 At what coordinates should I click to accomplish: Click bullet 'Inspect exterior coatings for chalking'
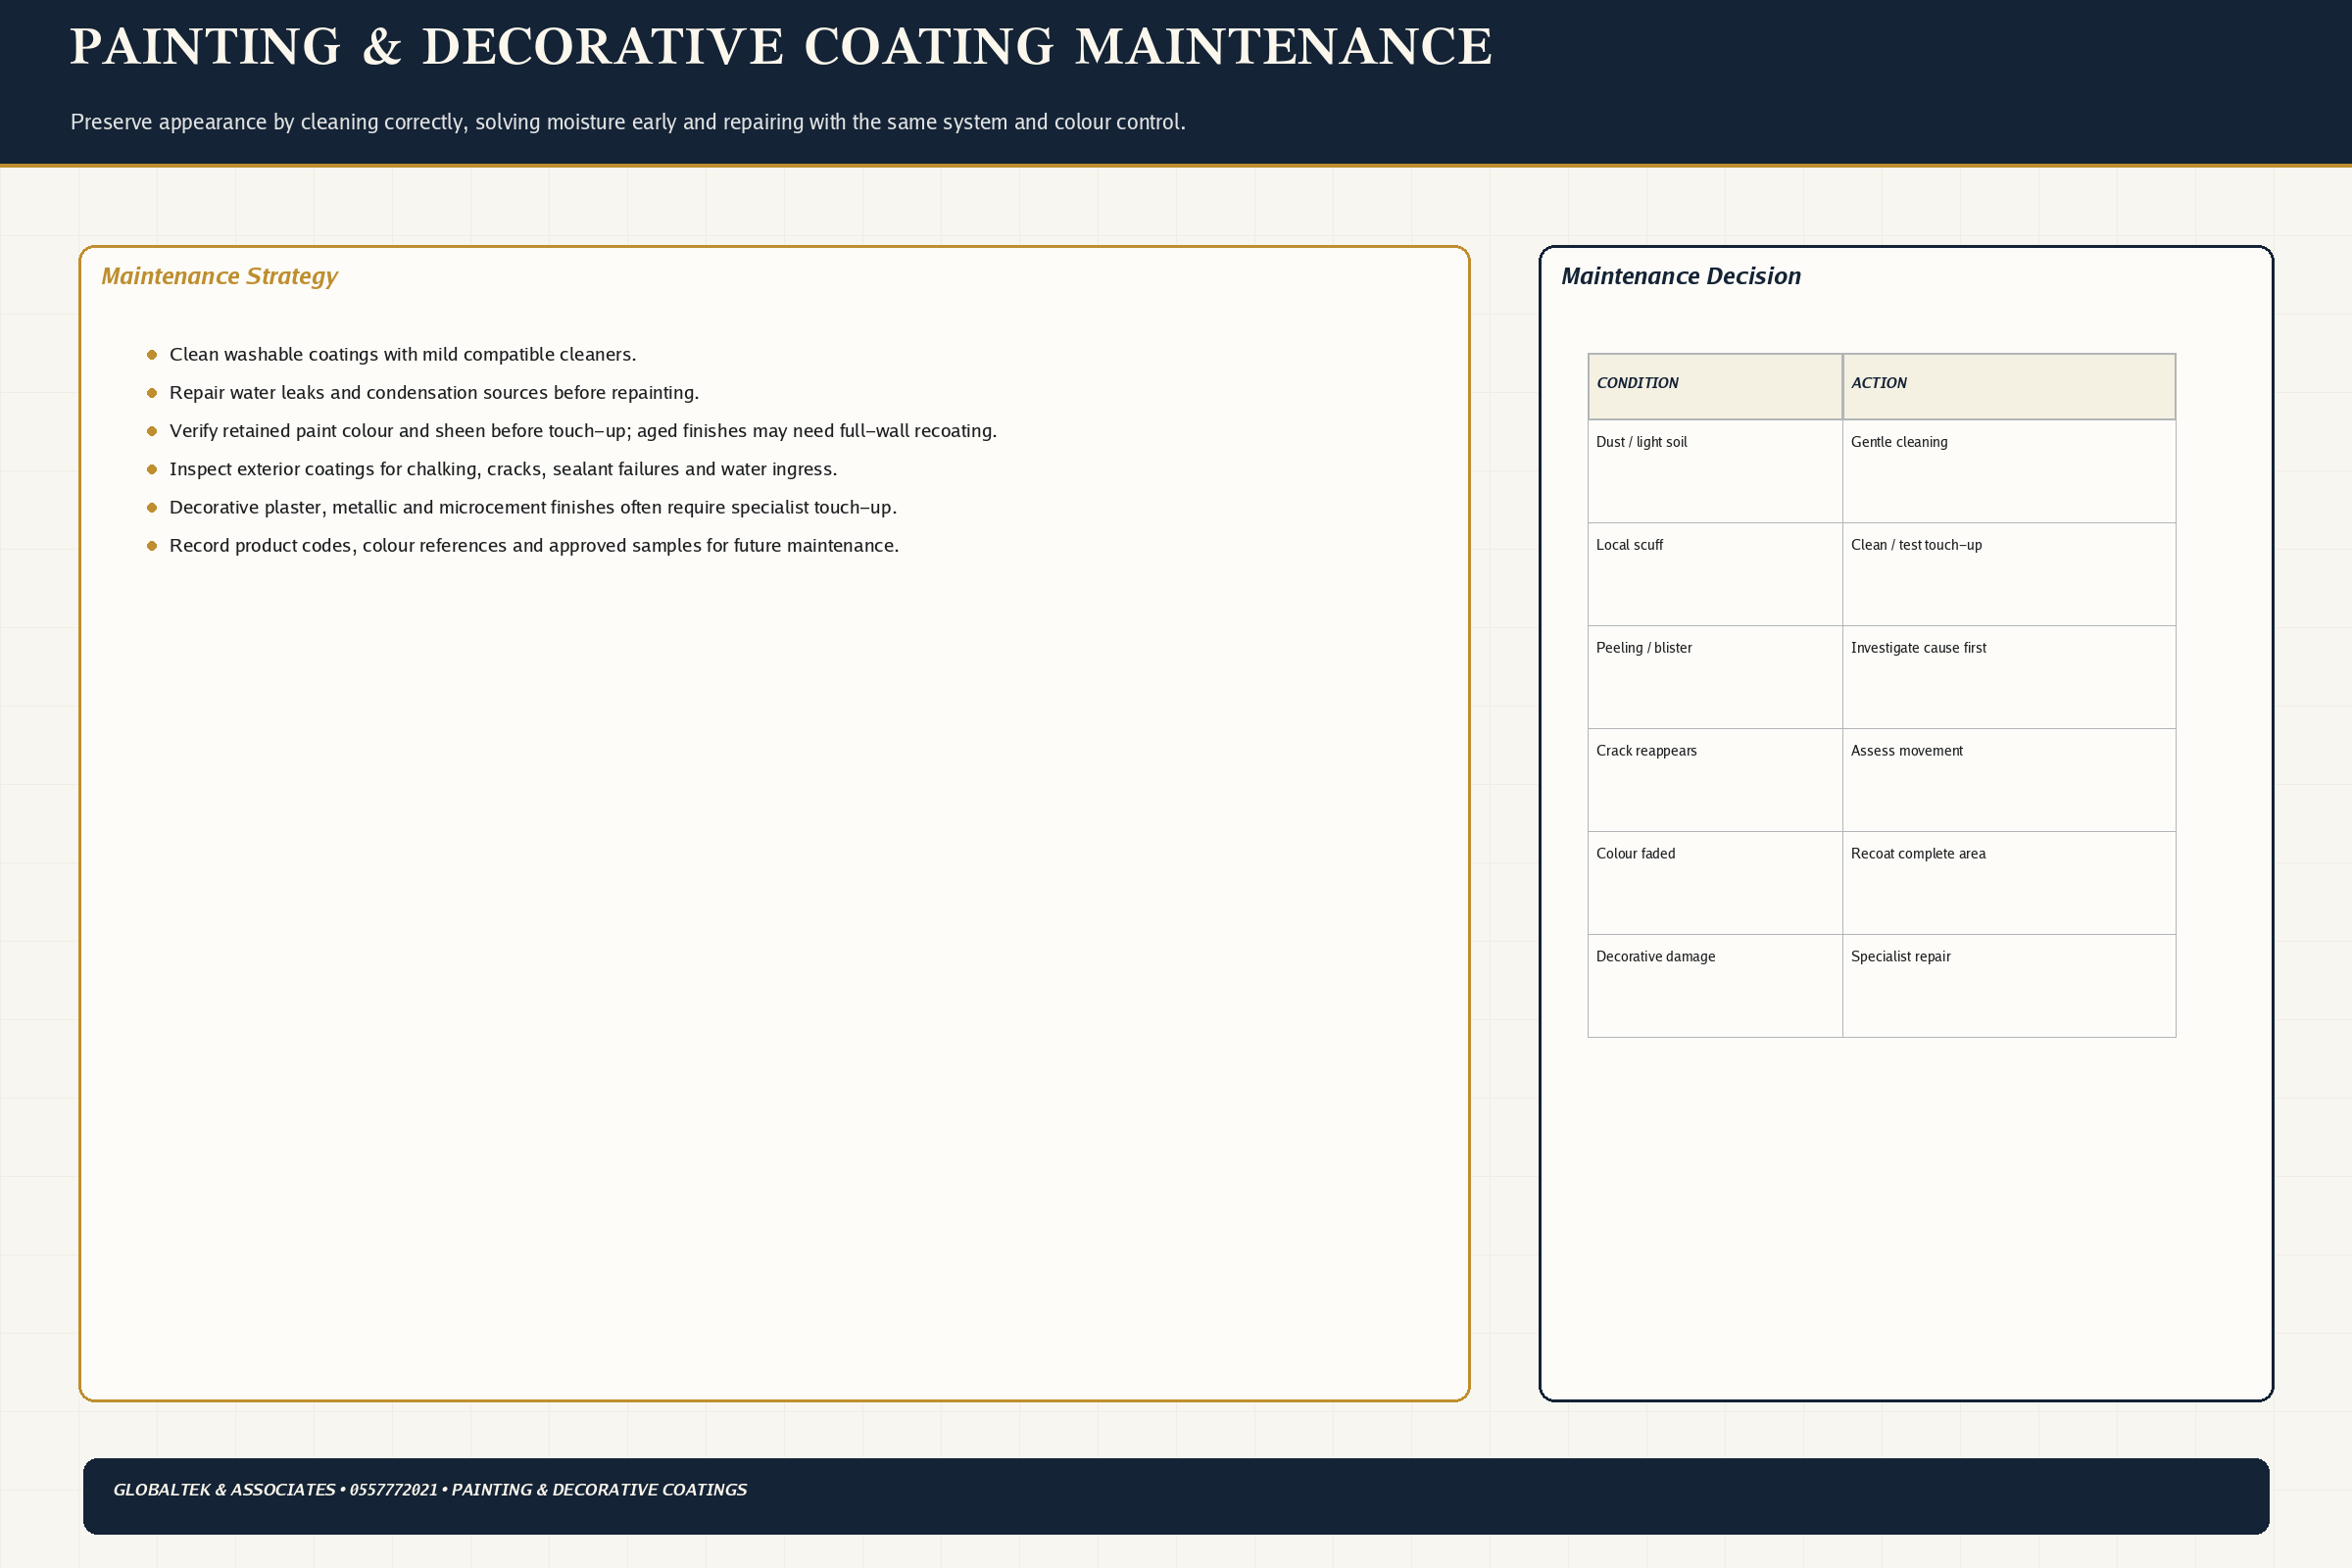503,469
